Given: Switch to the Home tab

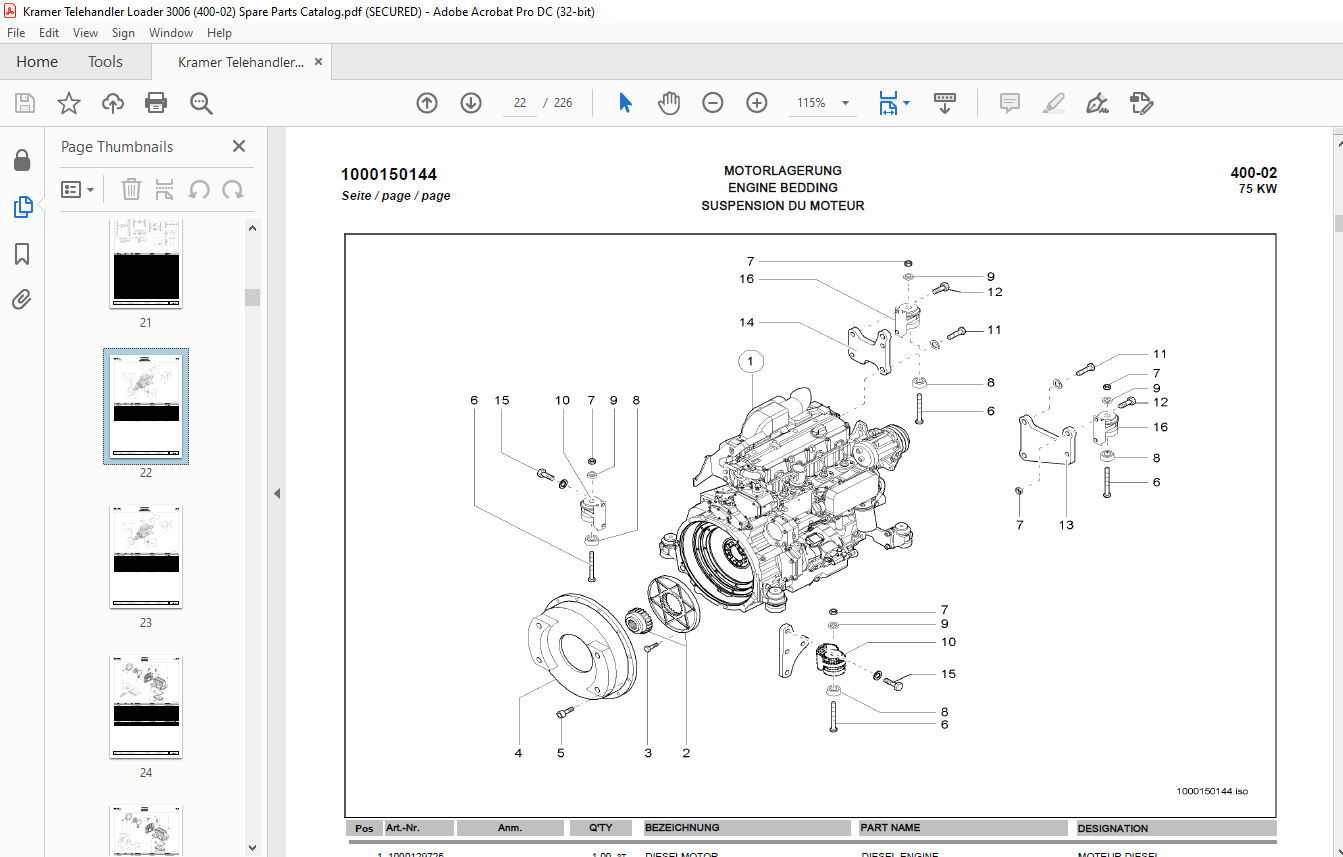Looking at the screenshot, I should [x=37, y=62].
